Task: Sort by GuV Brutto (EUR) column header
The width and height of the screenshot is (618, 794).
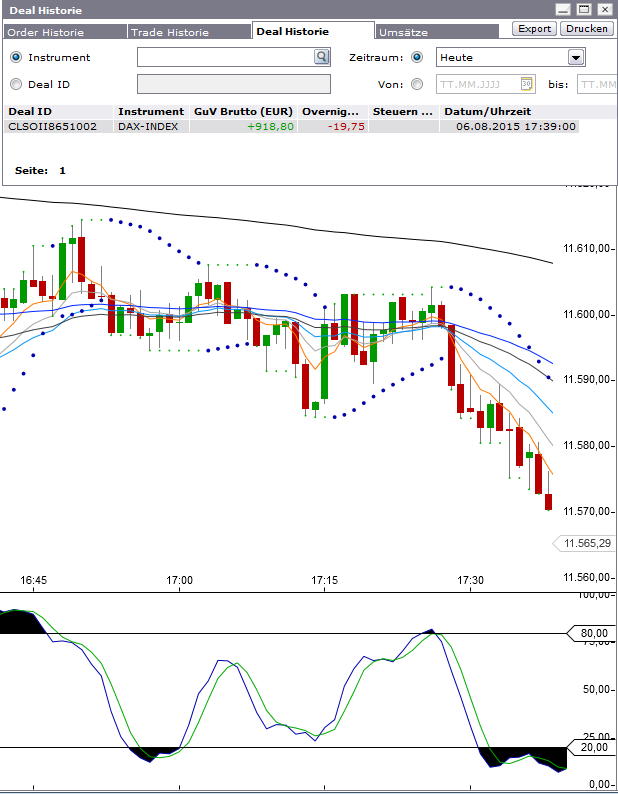Action: (243, 111)
